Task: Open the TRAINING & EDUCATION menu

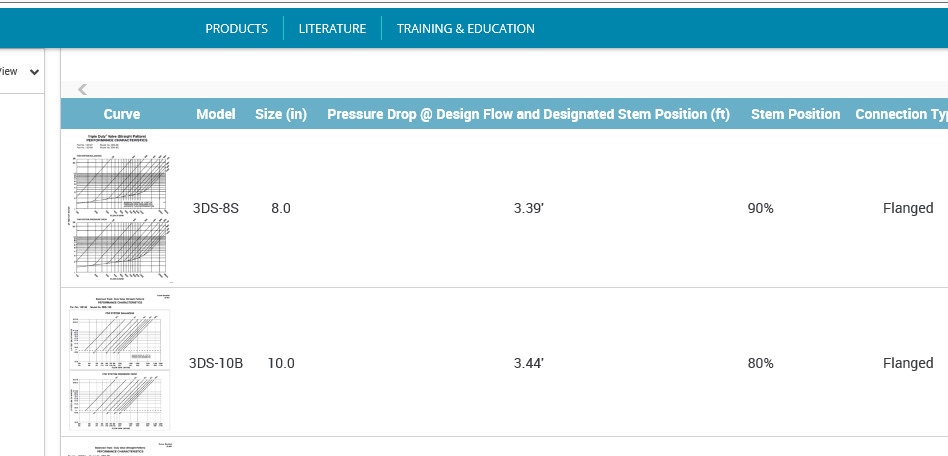Action: (x=466, y=28)
